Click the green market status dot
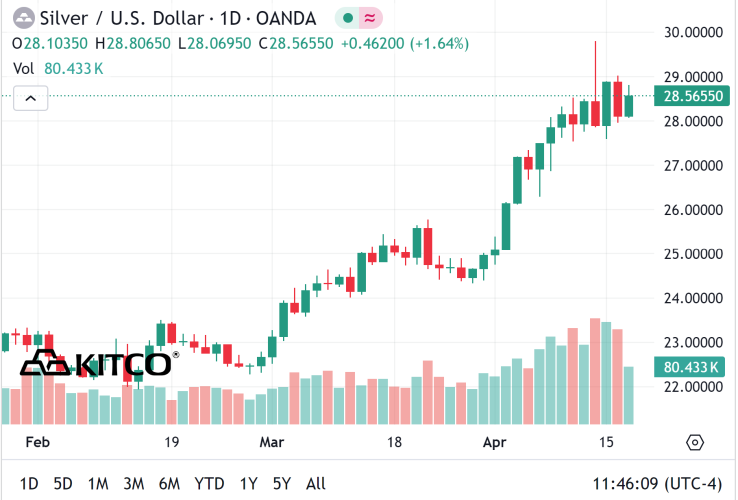Image resolution: width=738 pixels, height=500 pixels. pos(348,18)
